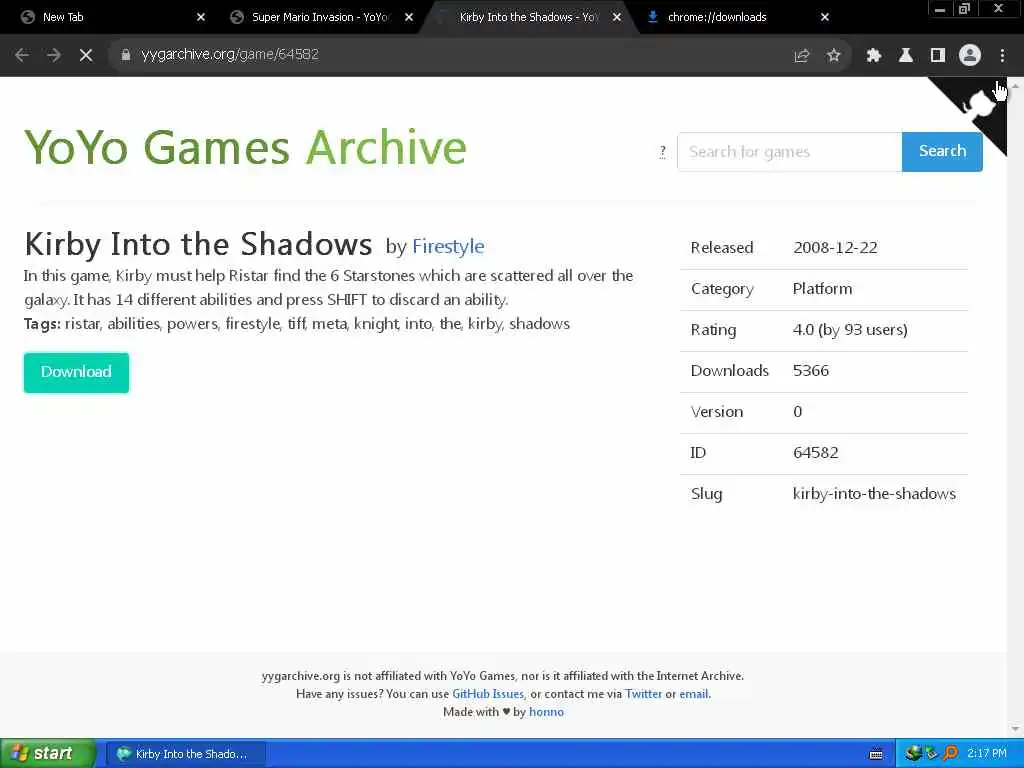Viewport: 1024px width, 768px height.
Task: Click the second tray icon beside magnifier
Action: (x=932, y=754)
